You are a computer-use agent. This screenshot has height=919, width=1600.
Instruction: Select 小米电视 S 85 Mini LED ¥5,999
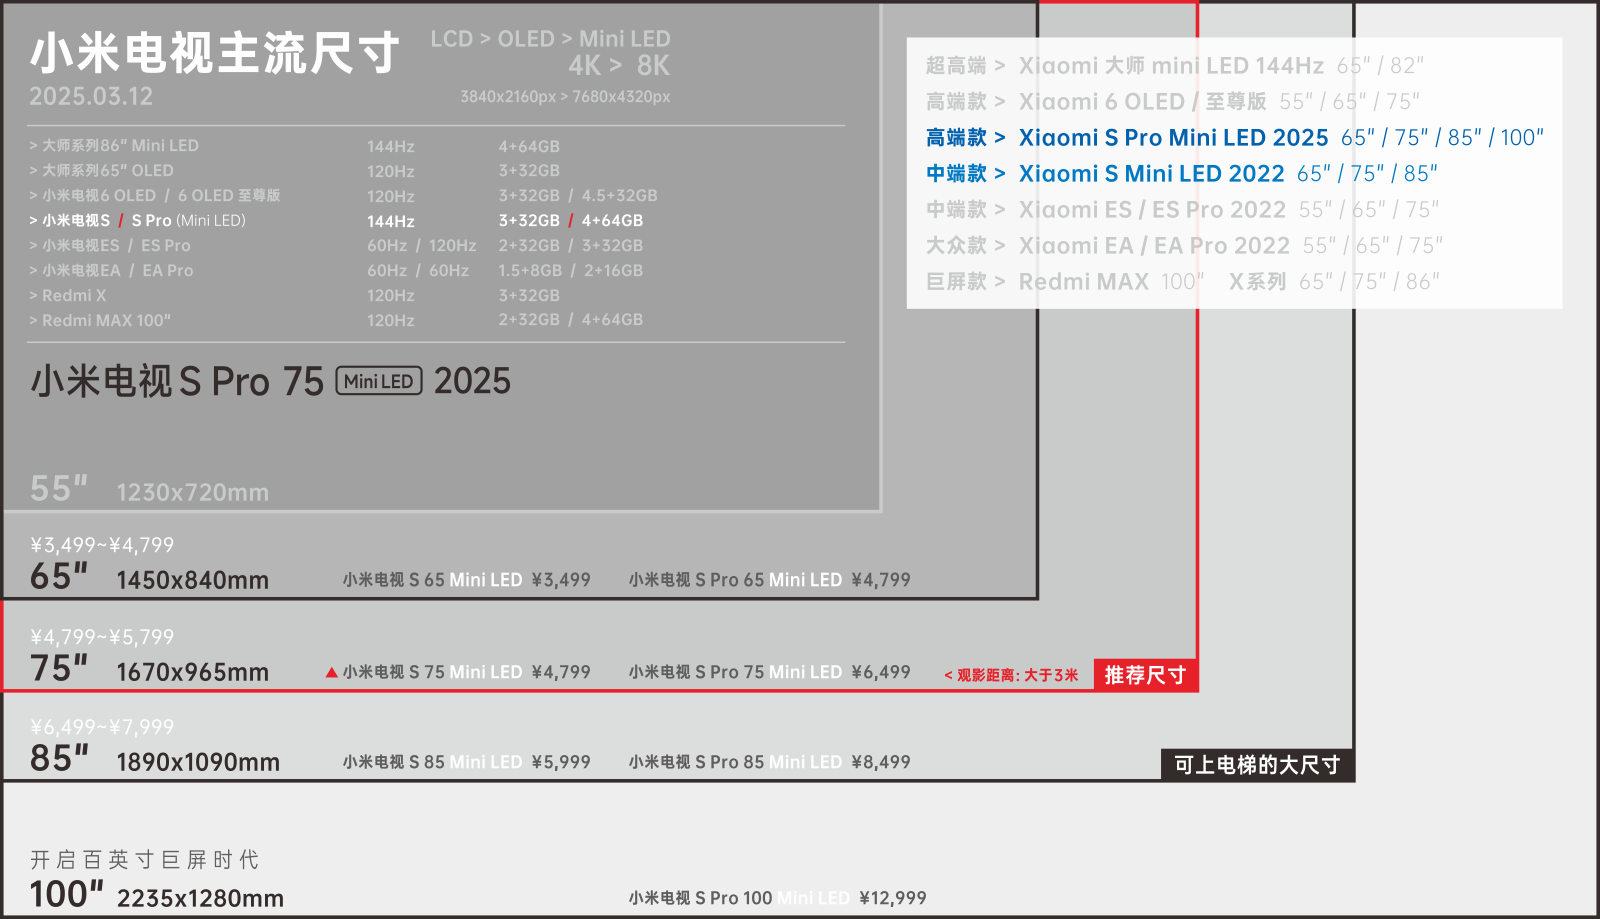[x=467, y=762]
